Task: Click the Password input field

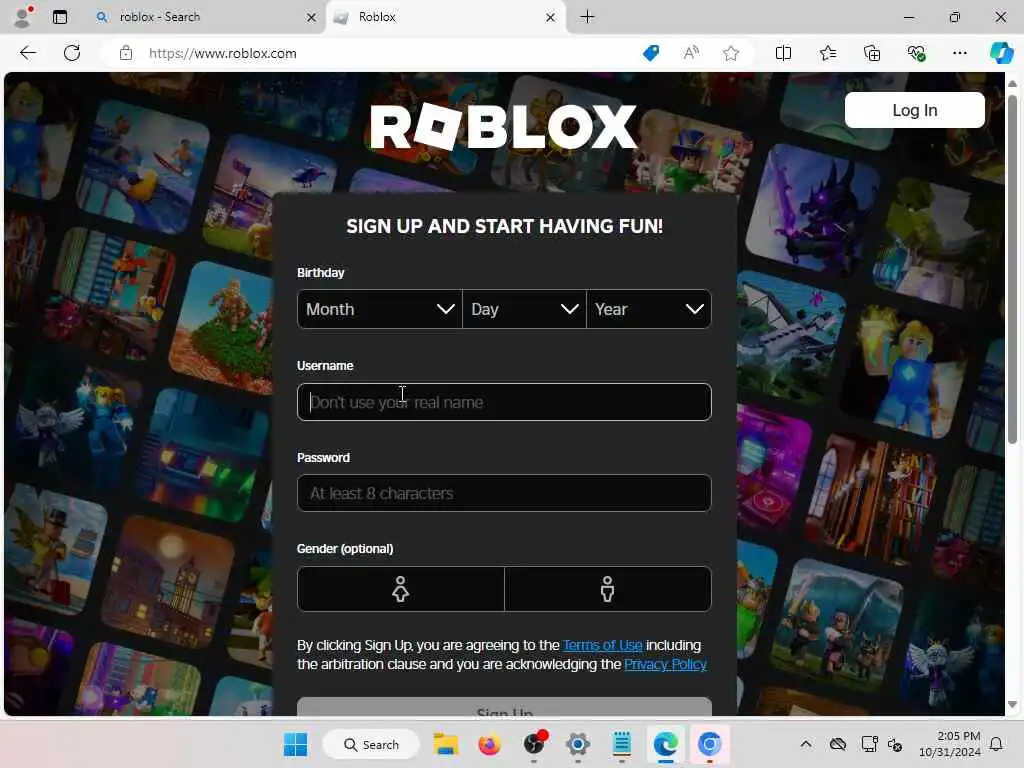Action: 504,493
